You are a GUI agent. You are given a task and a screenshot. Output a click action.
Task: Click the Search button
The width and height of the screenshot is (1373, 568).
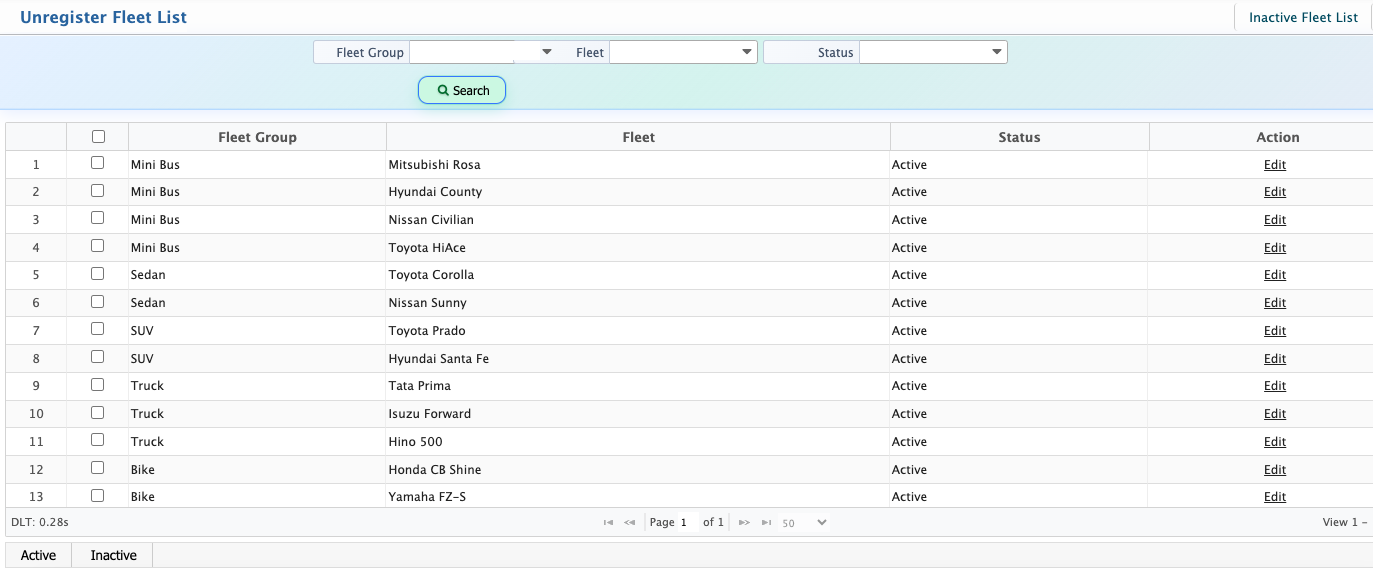462,90
